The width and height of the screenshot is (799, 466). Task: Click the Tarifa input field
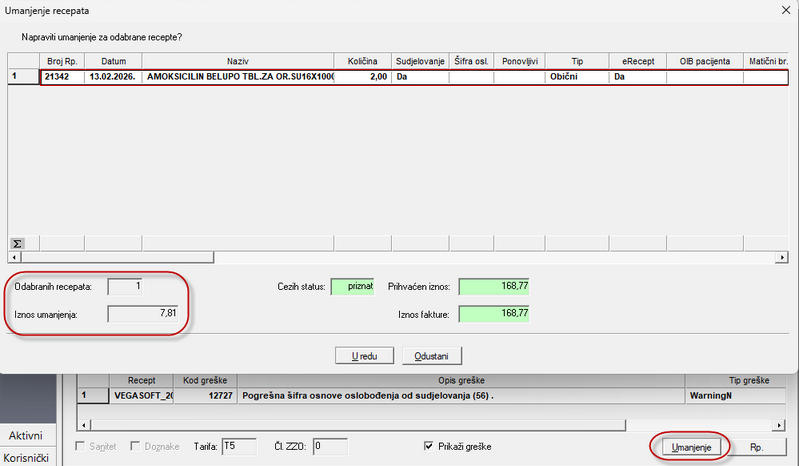[238, 446]
